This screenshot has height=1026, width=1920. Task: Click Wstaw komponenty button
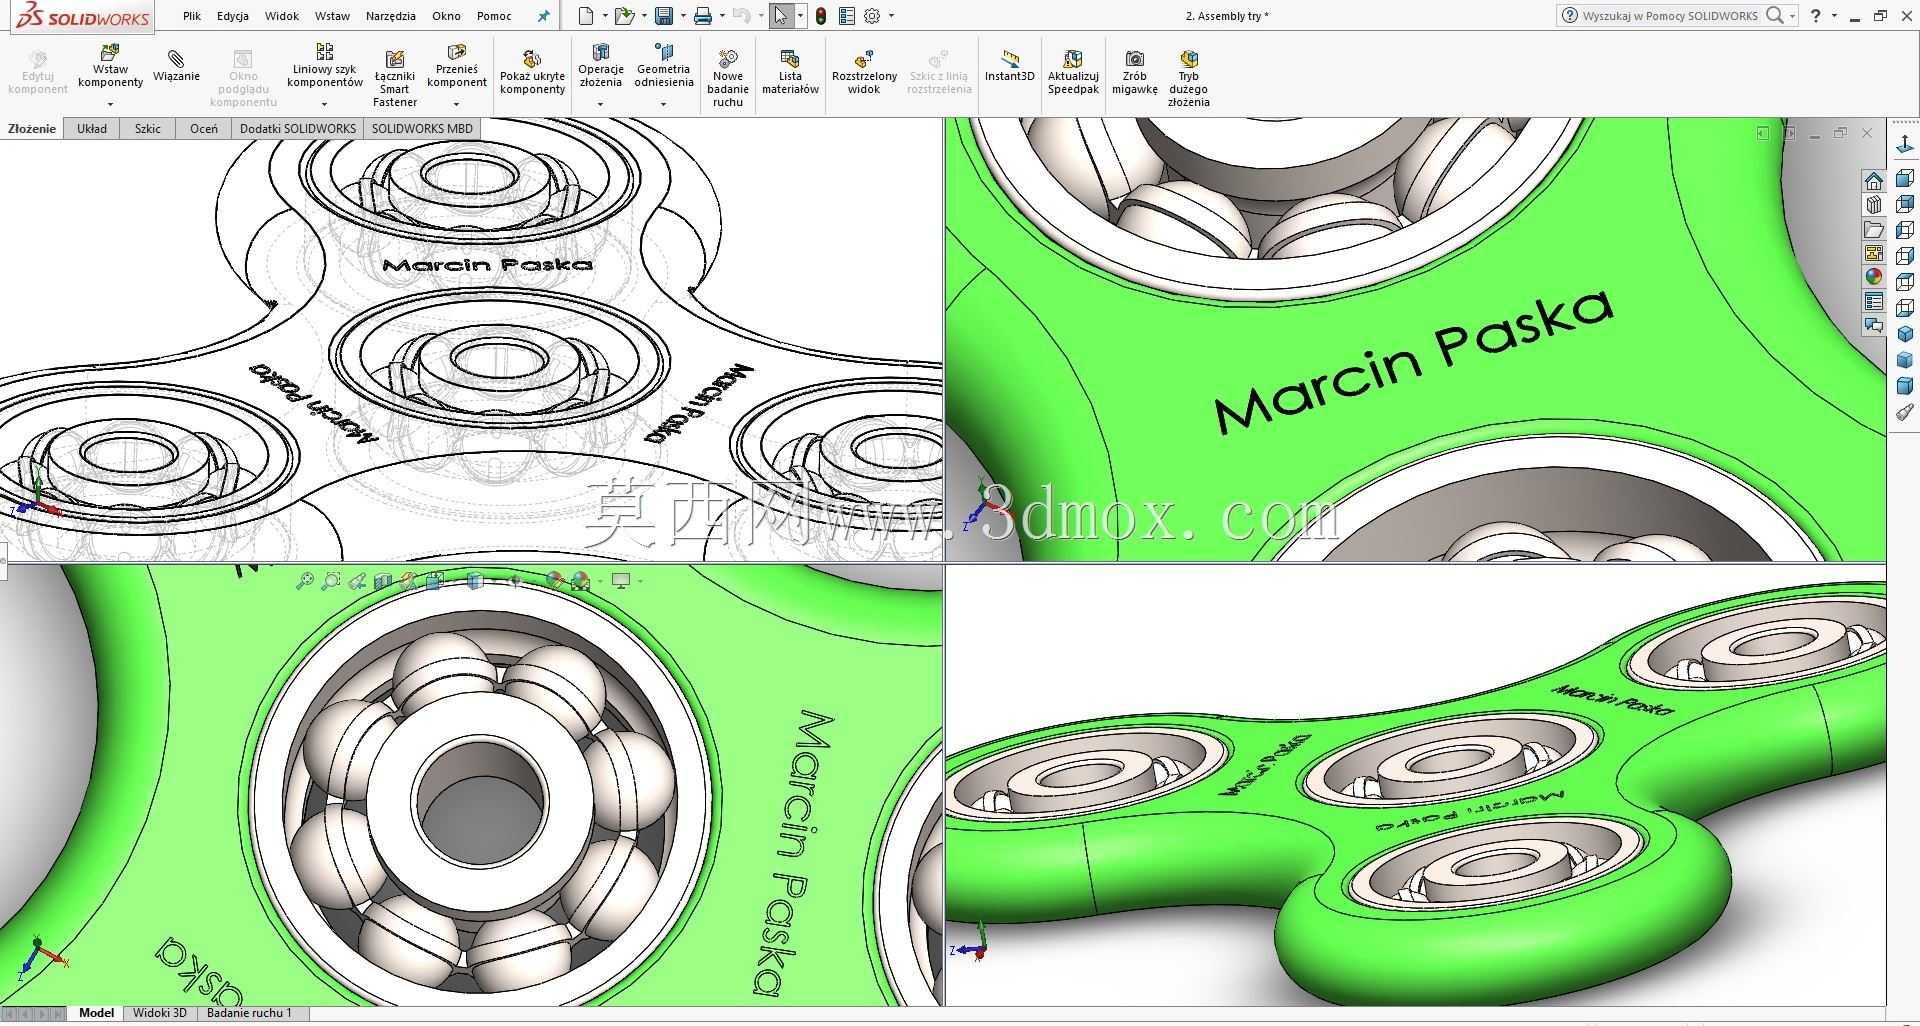point(110,66)
